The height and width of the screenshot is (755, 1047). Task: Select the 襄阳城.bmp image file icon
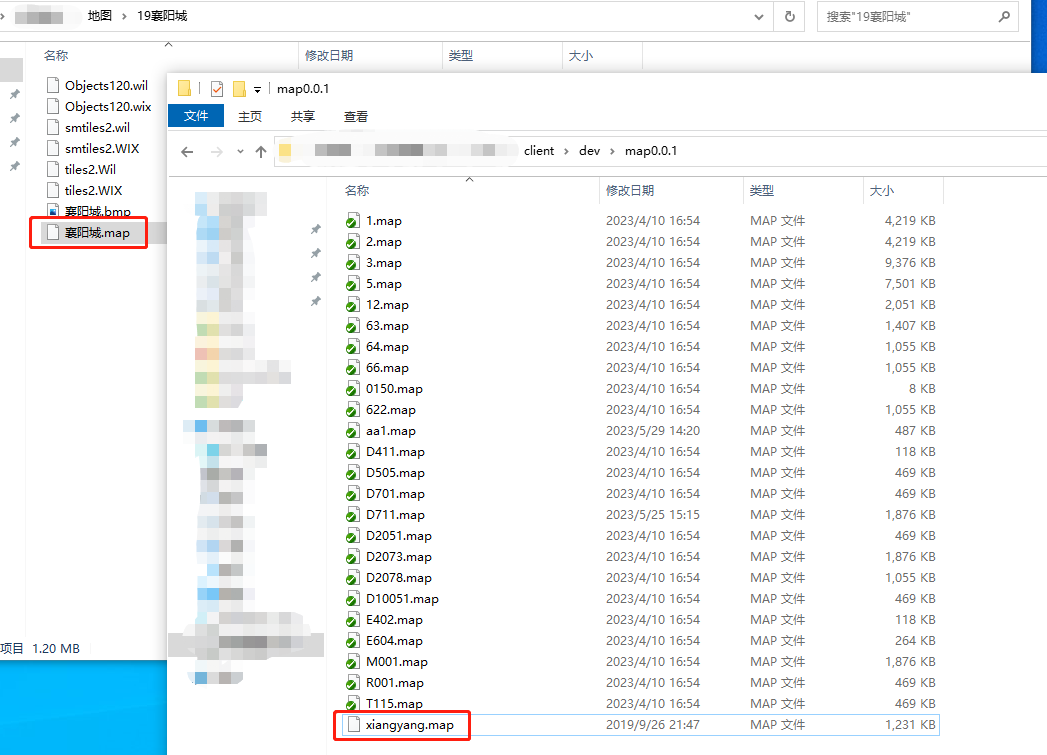point(54,212)
